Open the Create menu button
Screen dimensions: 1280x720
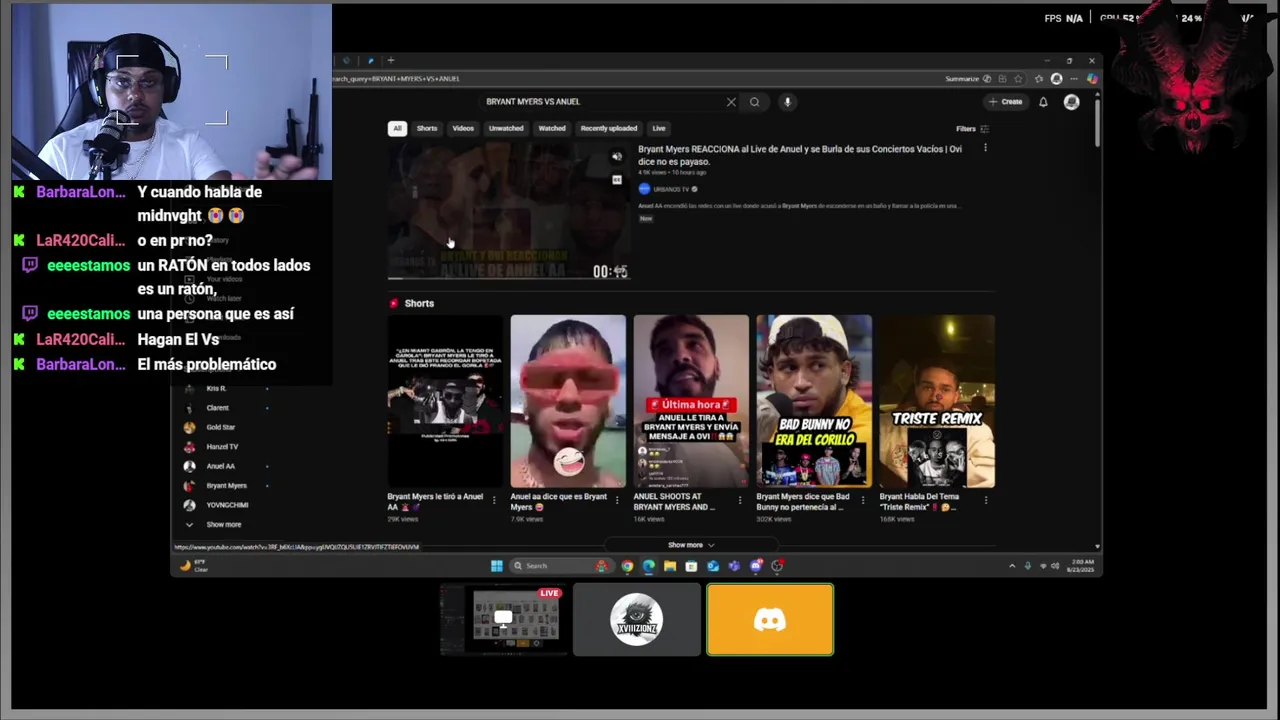[x=1006, y=101]
